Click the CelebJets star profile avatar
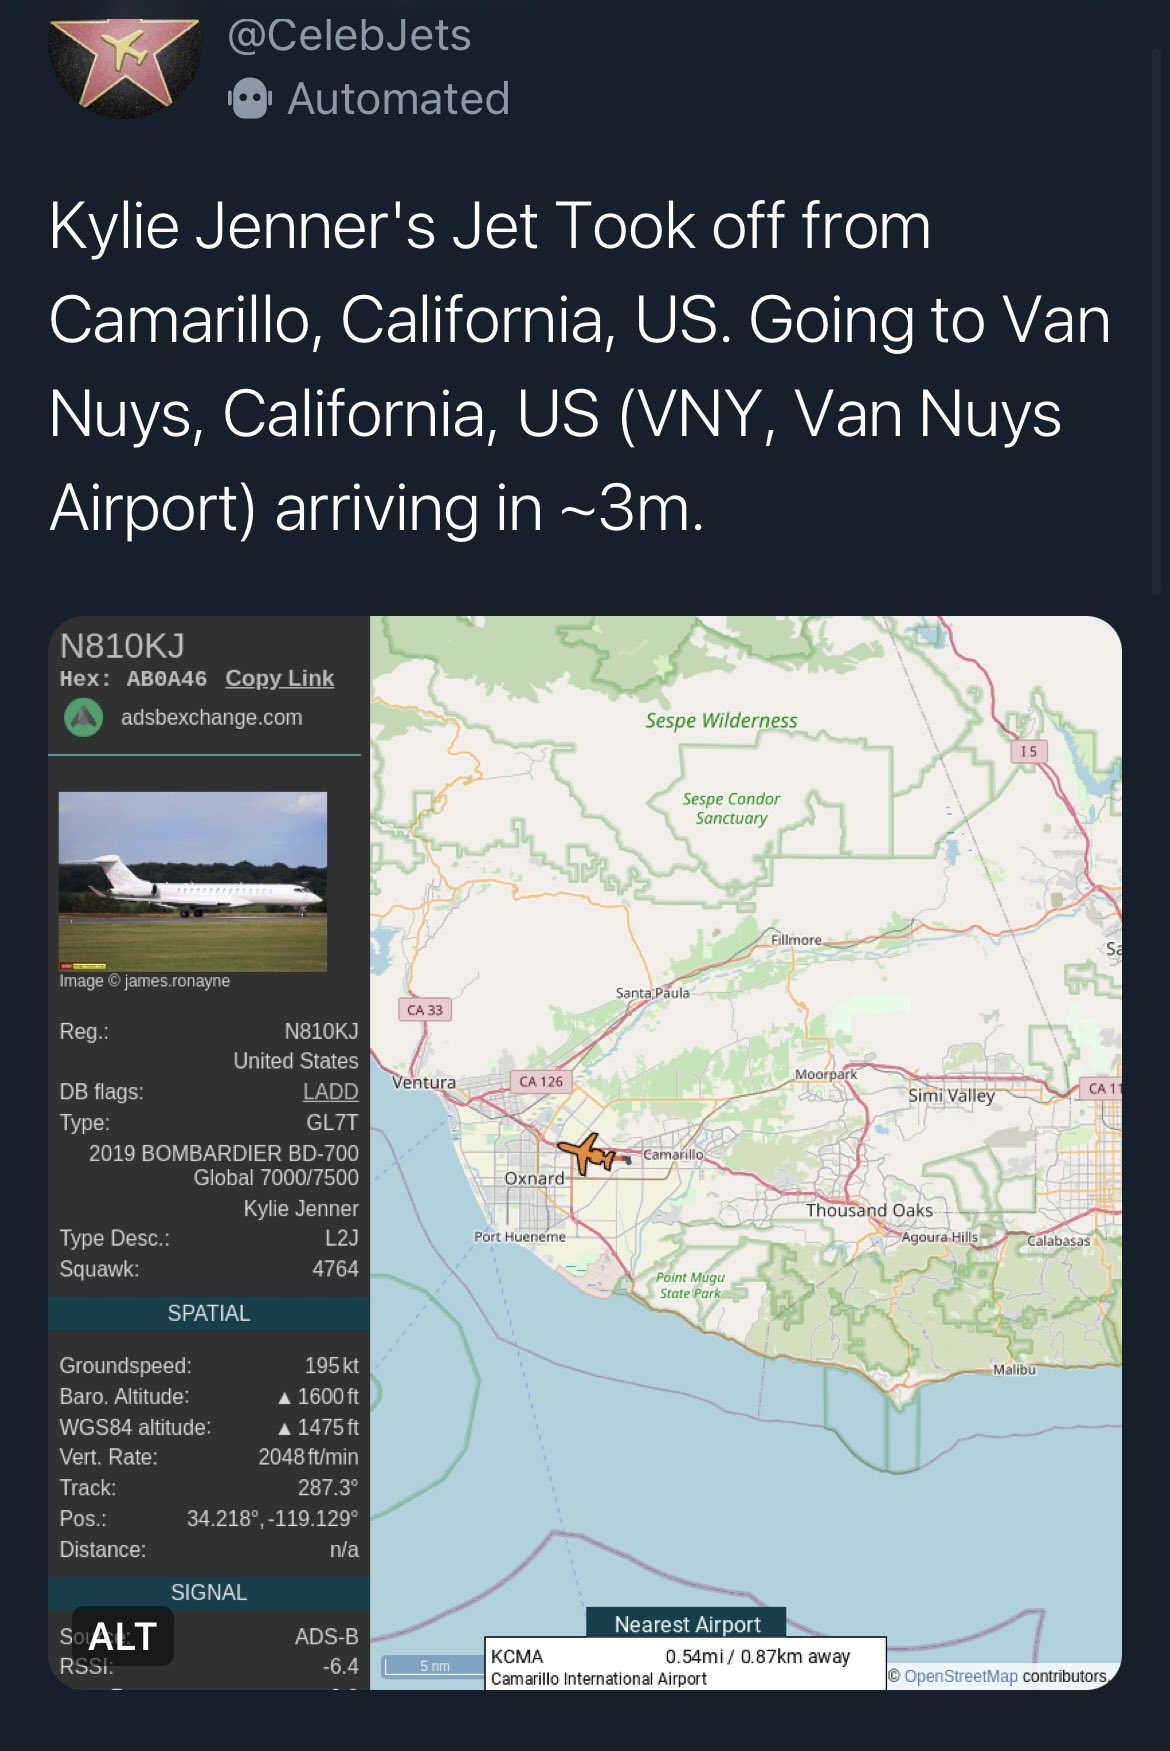 coord(125,62)
